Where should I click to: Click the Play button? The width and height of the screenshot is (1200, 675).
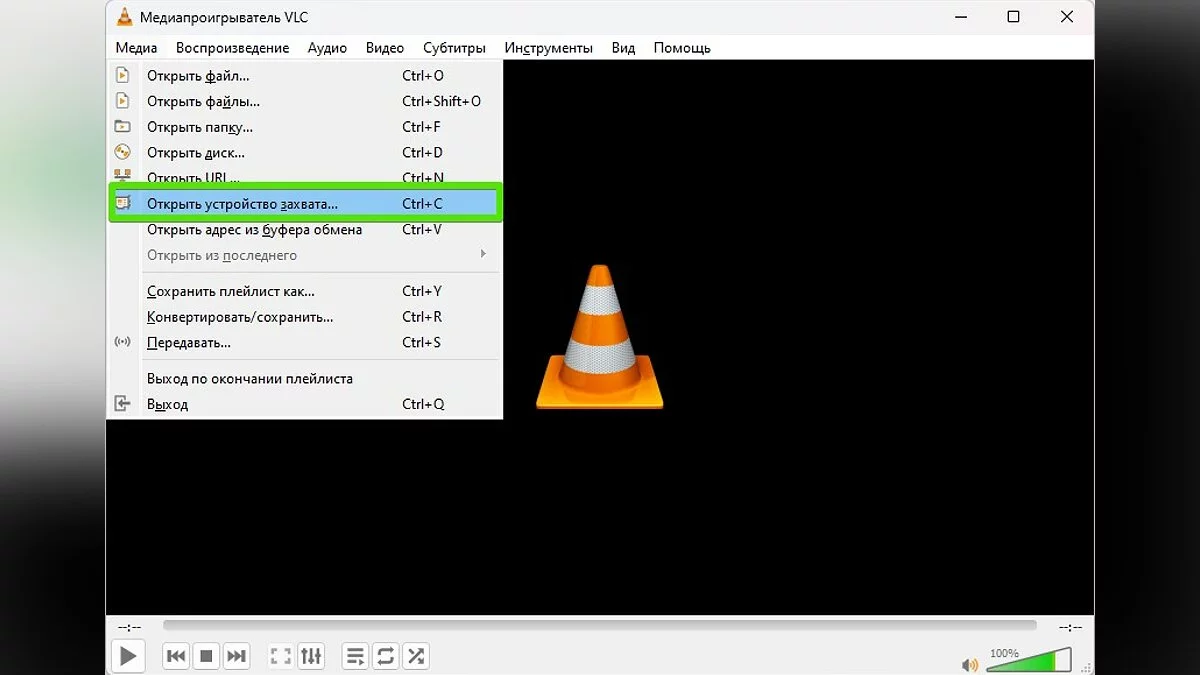click(x=128, y=656)
